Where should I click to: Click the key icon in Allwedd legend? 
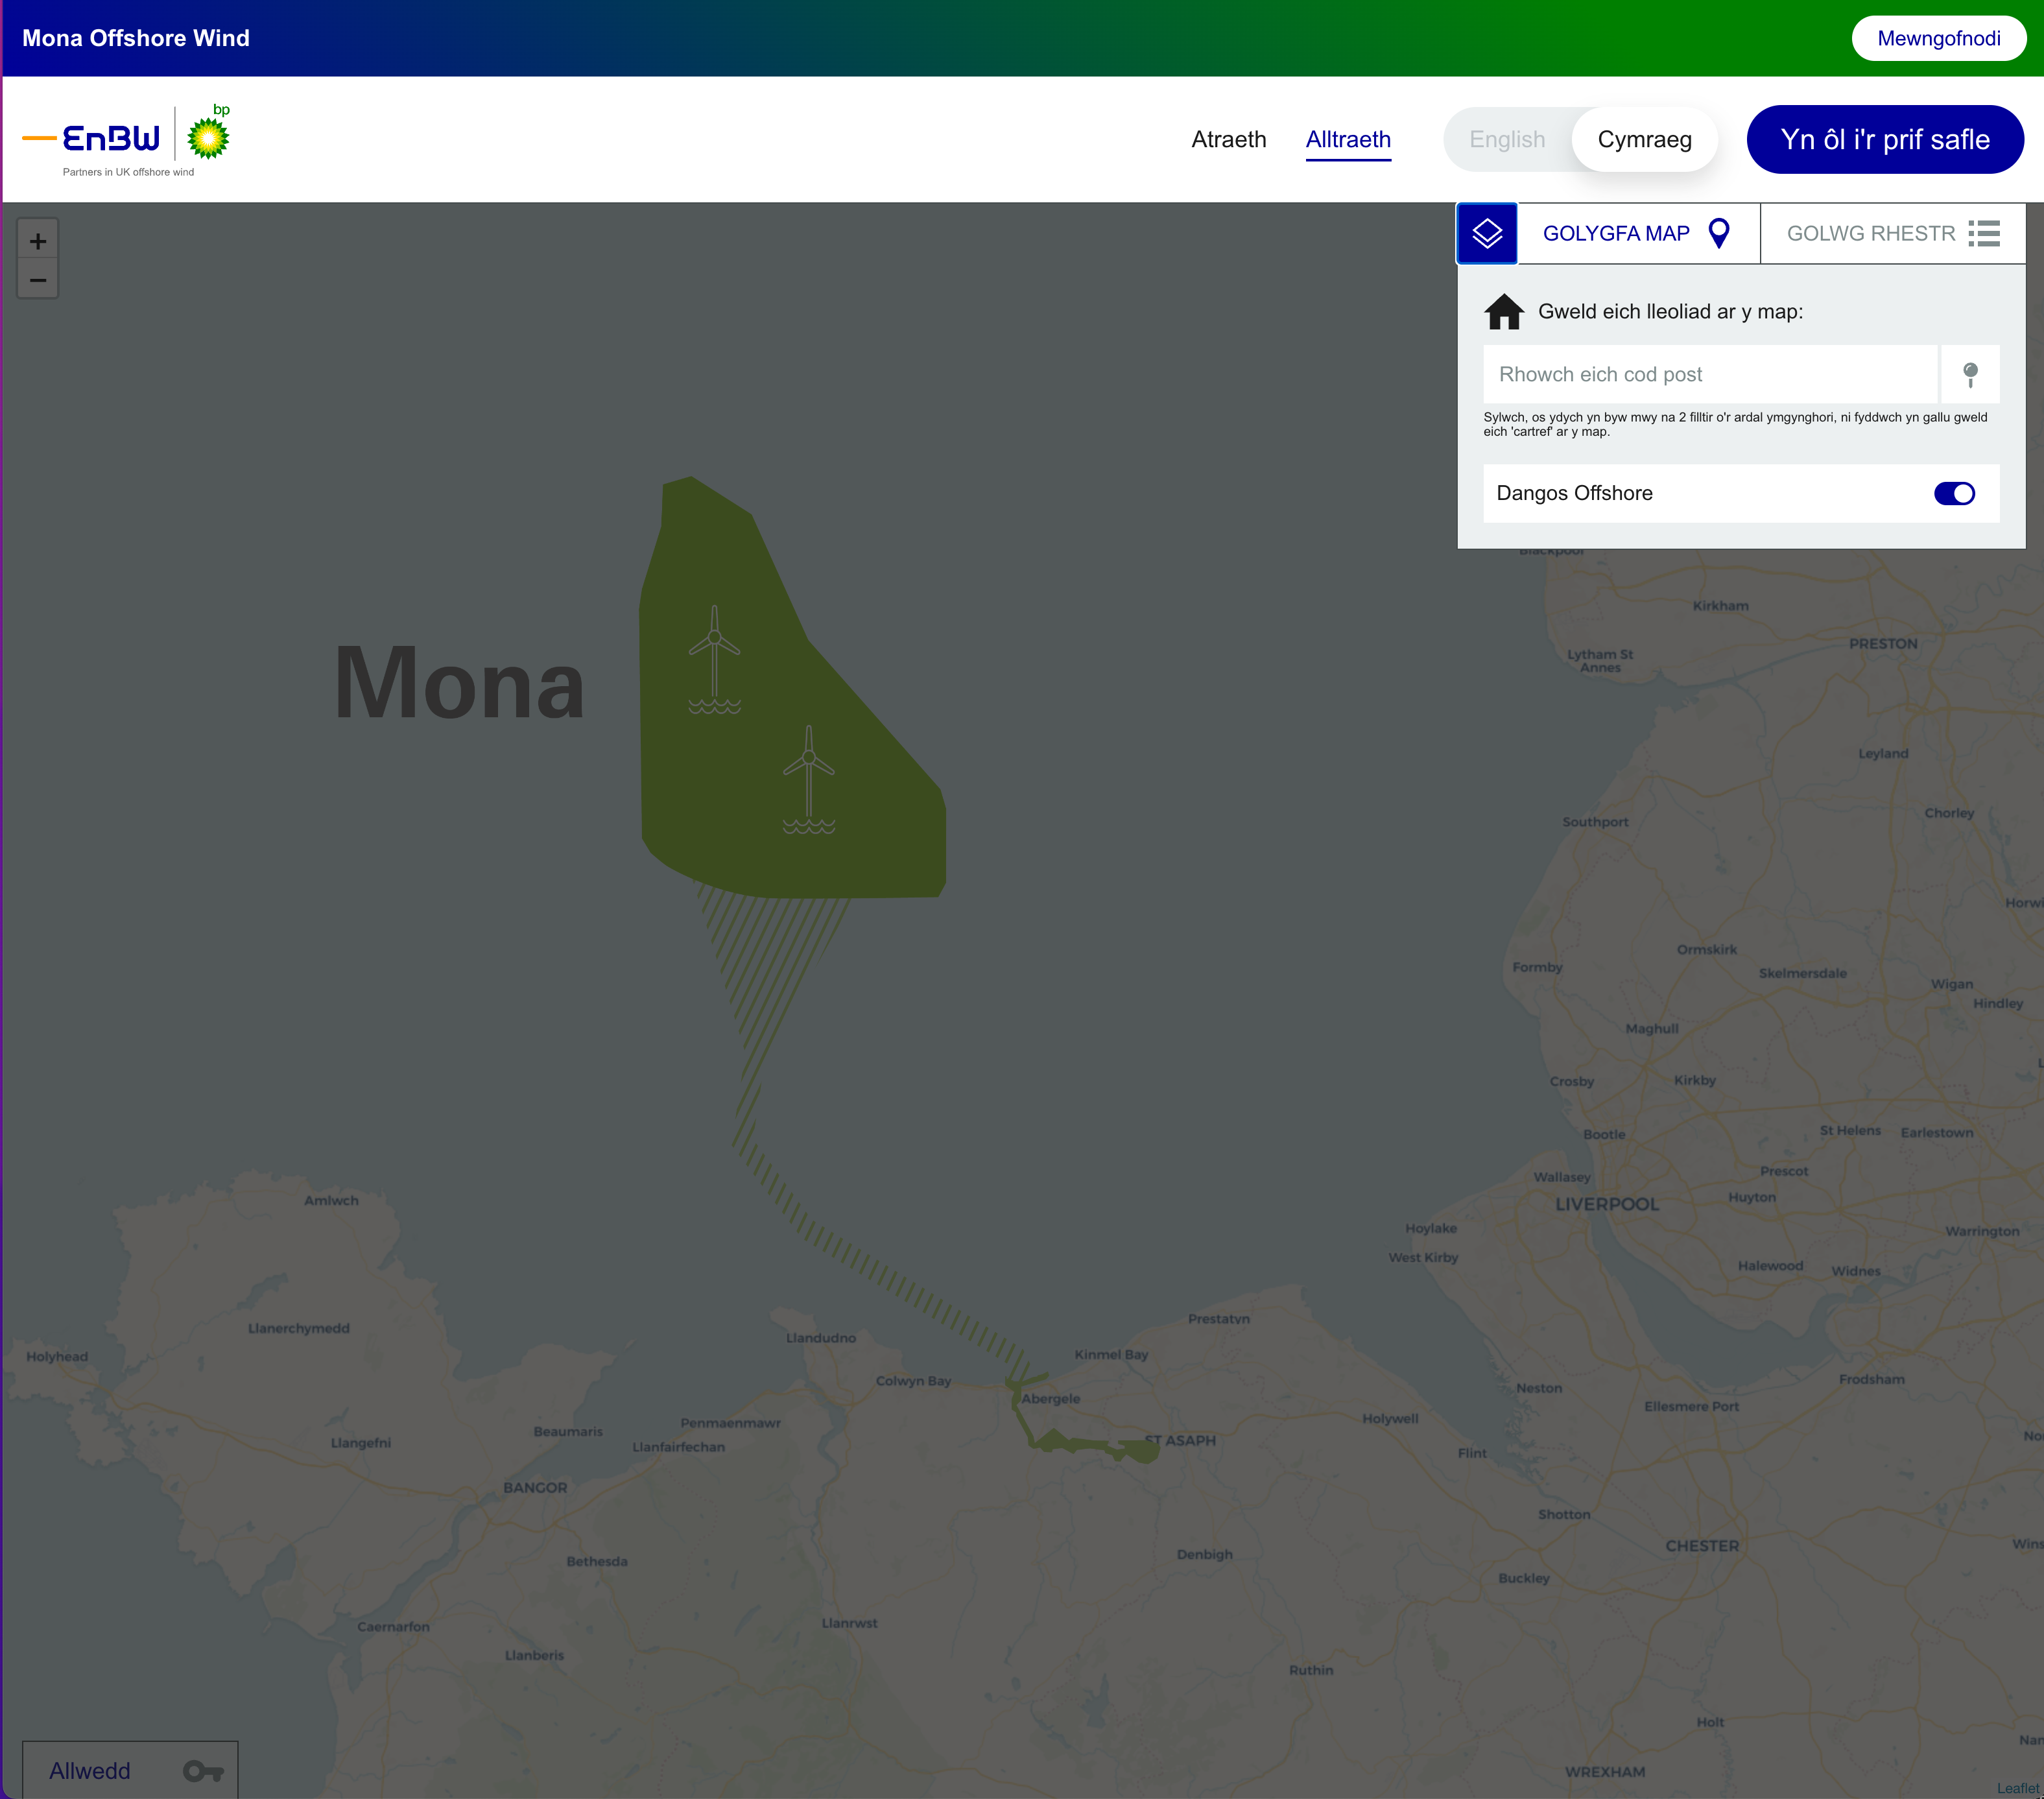[x=203, y=1771]
